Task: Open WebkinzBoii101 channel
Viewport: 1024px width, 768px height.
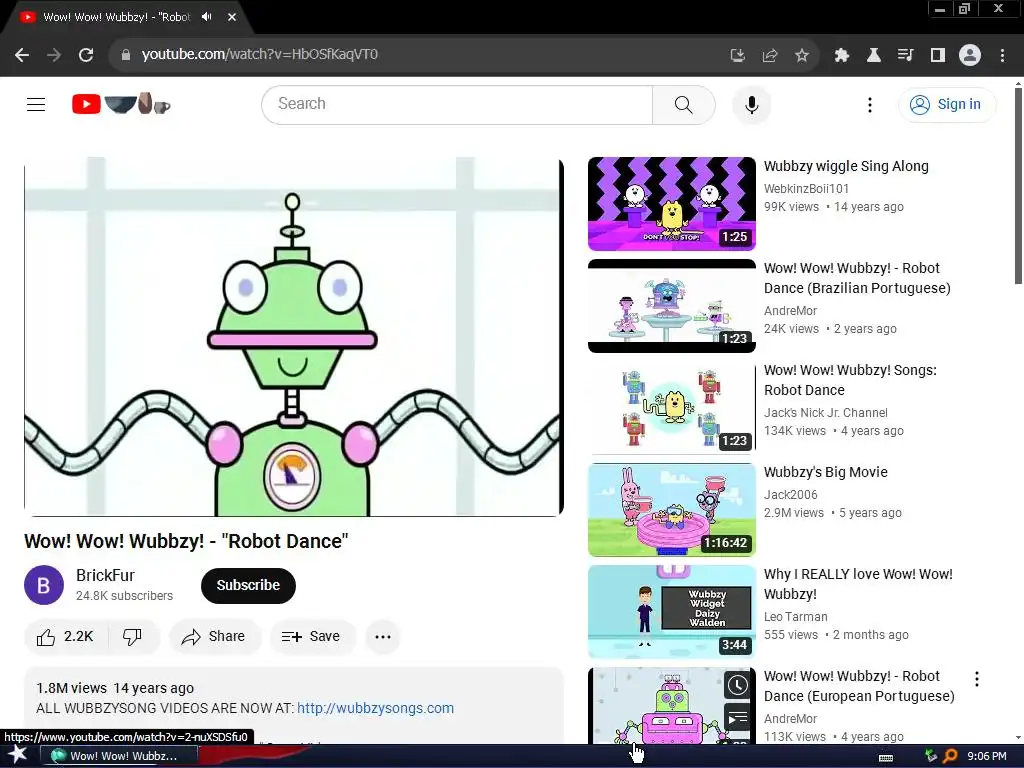Action: point(807,189)
